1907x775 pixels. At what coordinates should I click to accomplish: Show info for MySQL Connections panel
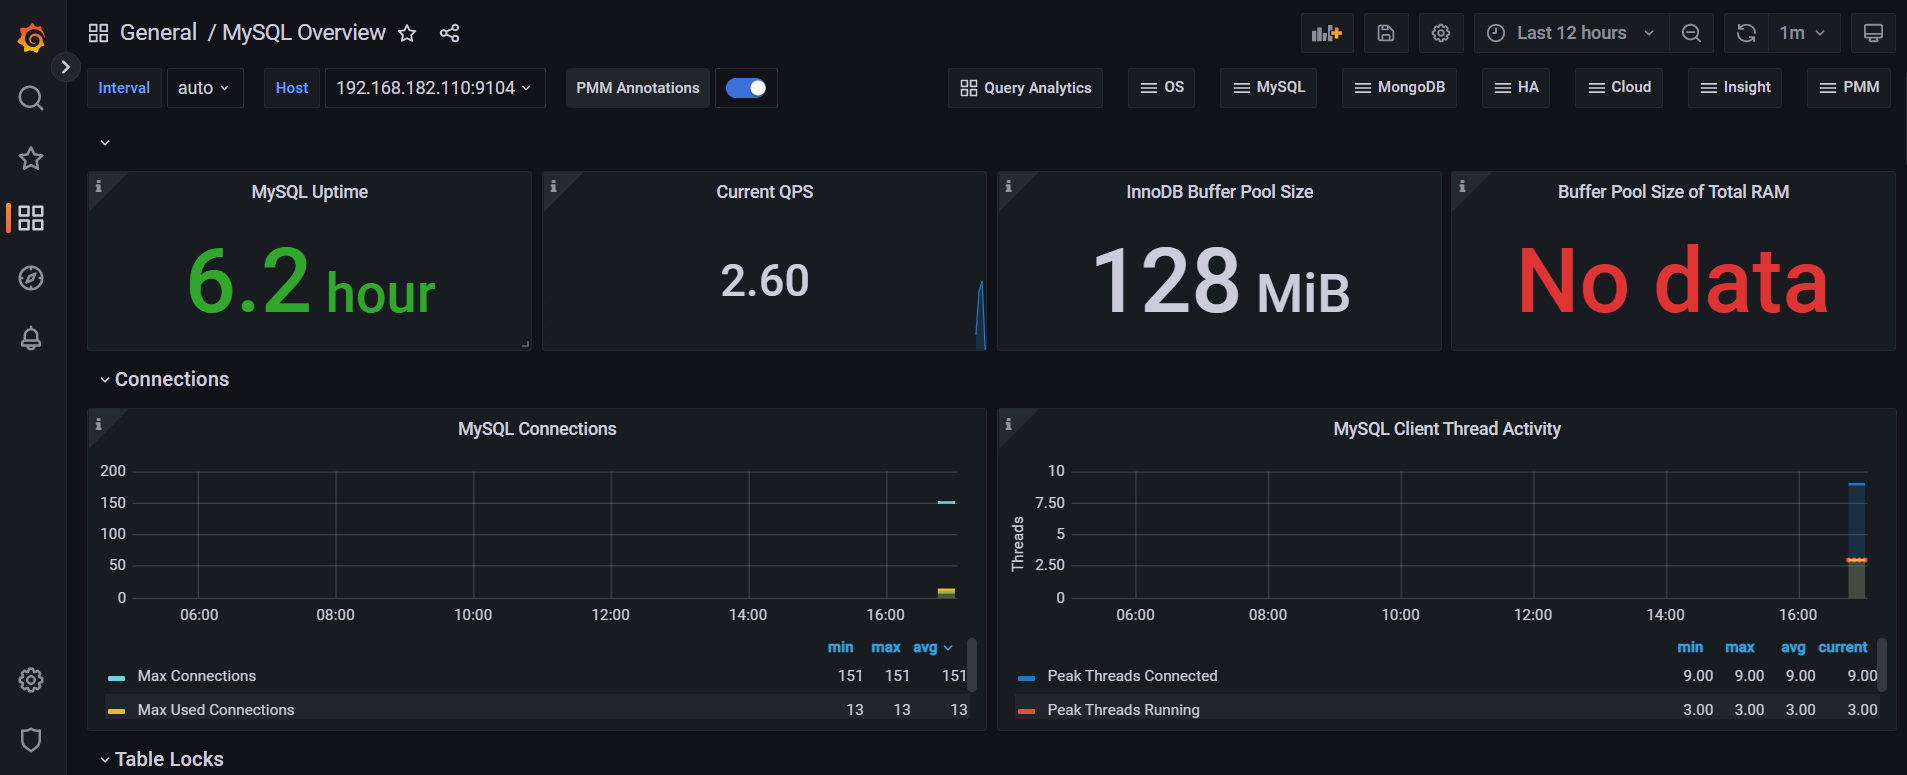click(x=98, y=424)
